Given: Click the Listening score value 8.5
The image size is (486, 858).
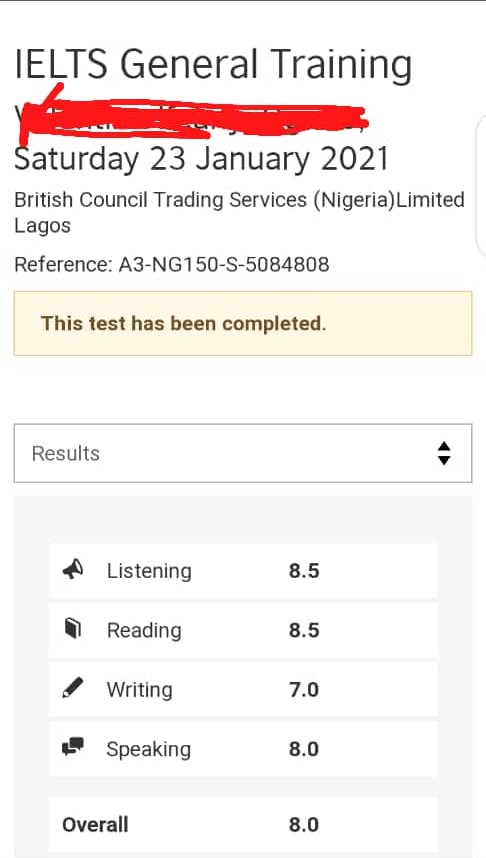Looking at the screenshot, I should (304, 571).
